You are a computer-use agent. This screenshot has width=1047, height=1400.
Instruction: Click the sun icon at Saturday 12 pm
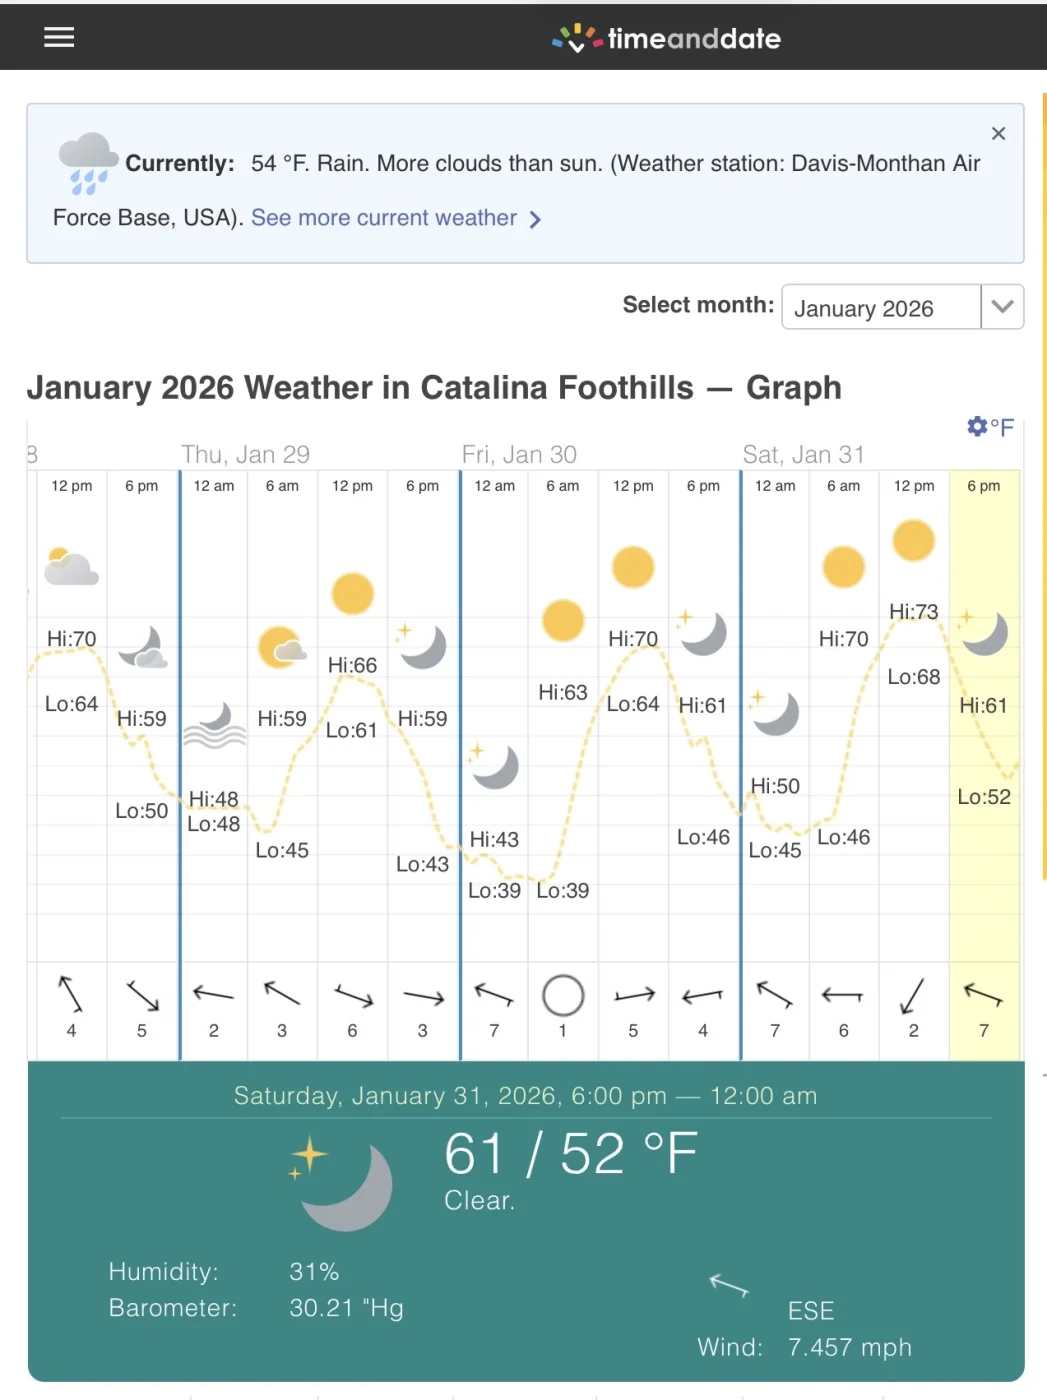pos(913,541)
